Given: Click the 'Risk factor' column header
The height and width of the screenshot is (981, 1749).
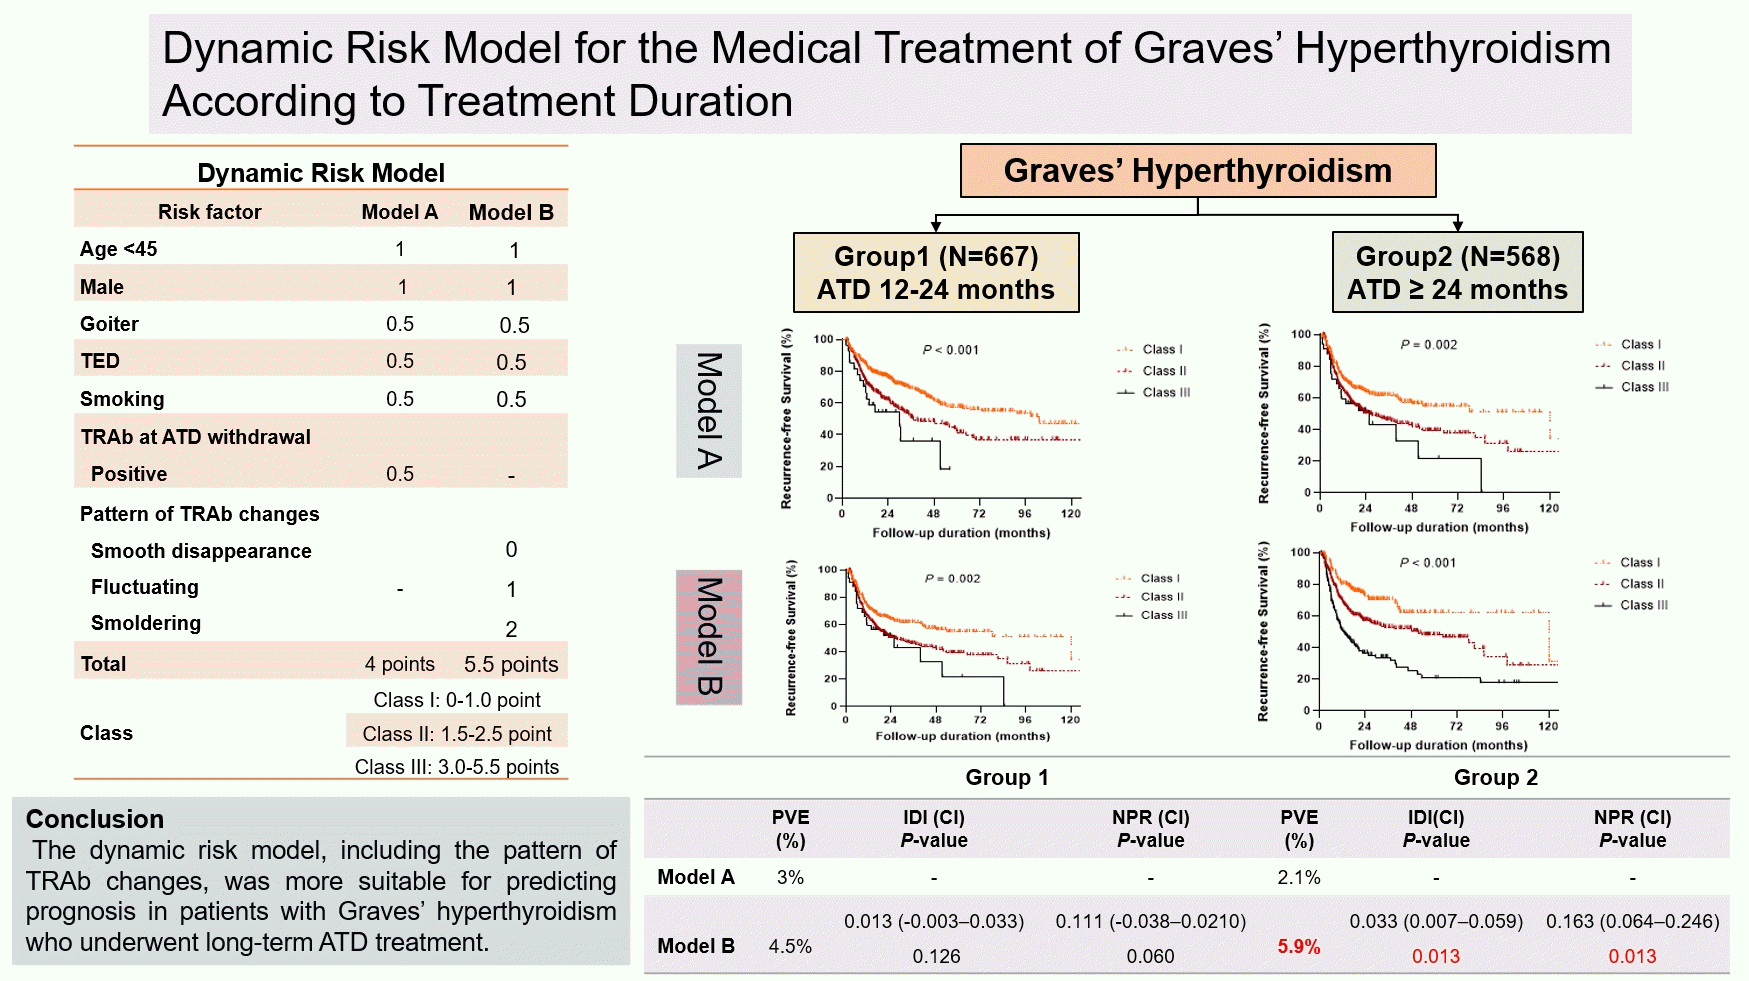Looking at the screenshot, I should click(209, 212).
